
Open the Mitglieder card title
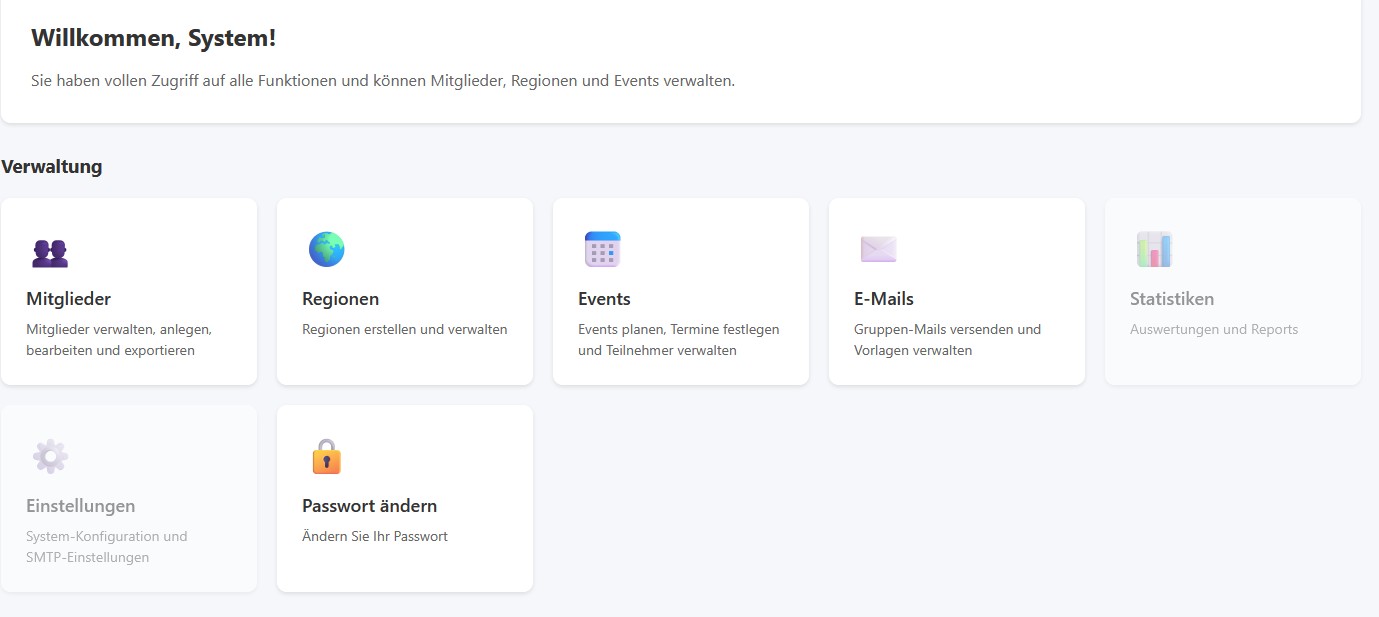pyautogui.click(x=68, y=299)
